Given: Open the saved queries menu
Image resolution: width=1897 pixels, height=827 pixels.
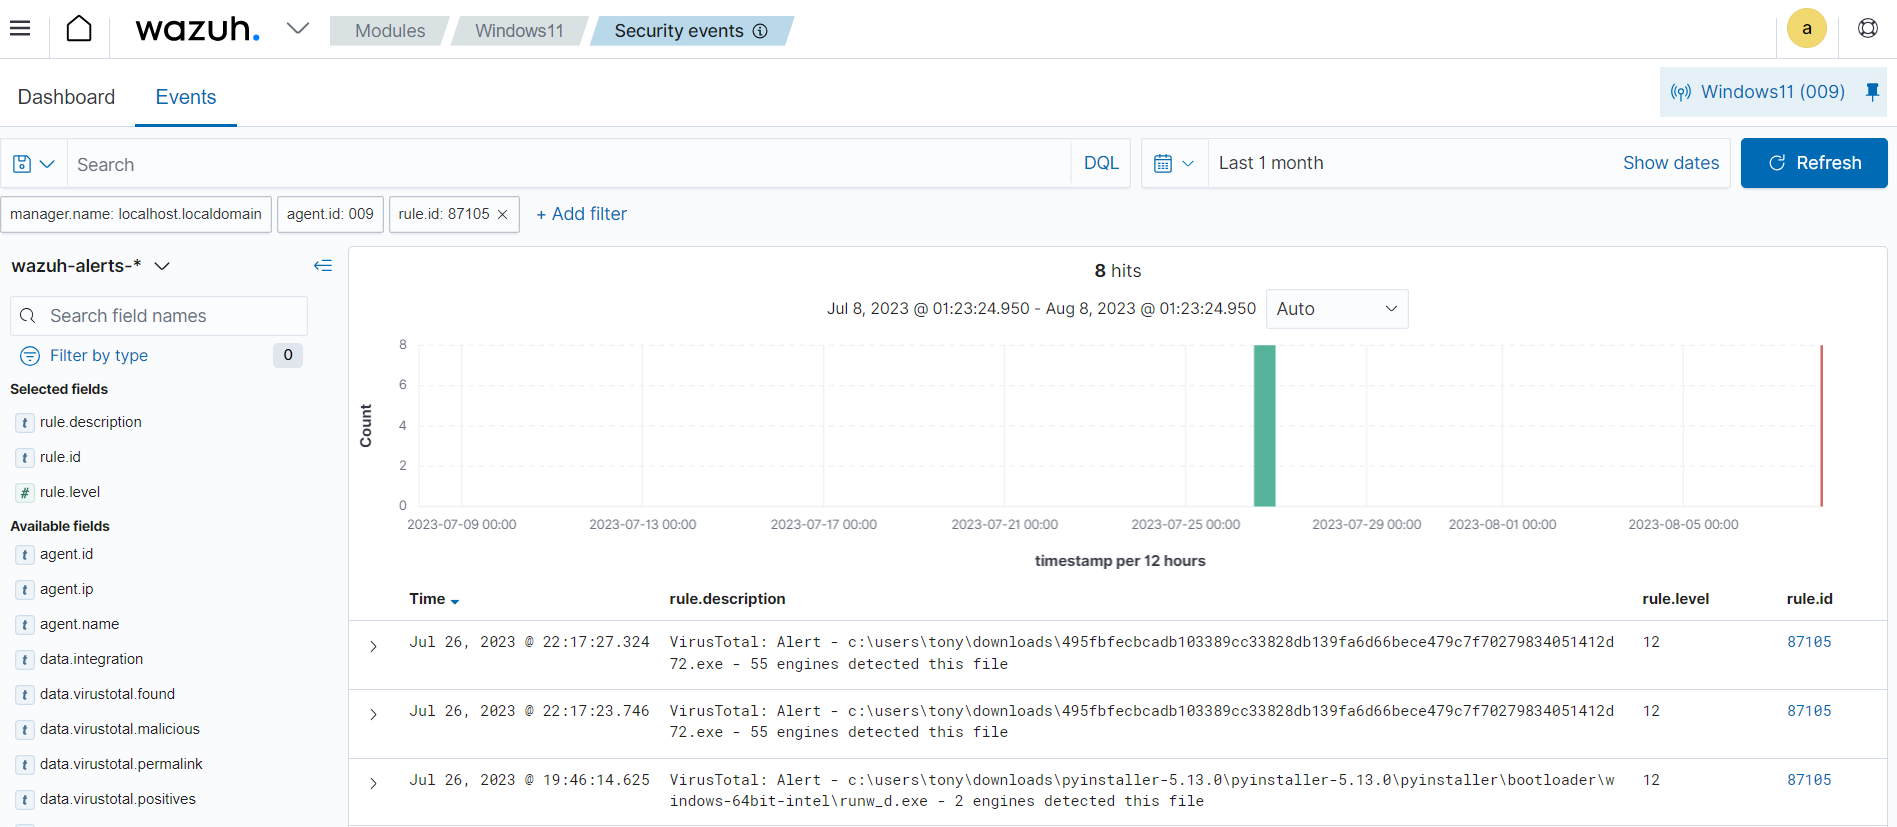Looking at the screenshot, I should point(33,164).
